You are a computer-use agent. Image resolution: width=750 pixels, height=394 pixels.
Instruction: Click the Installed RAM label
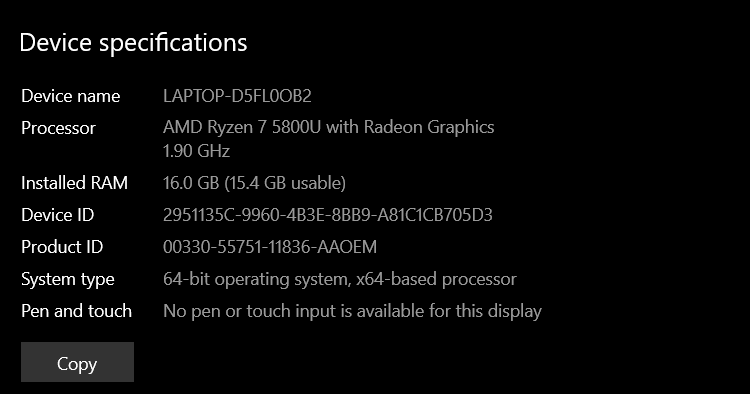pos(75,183)
